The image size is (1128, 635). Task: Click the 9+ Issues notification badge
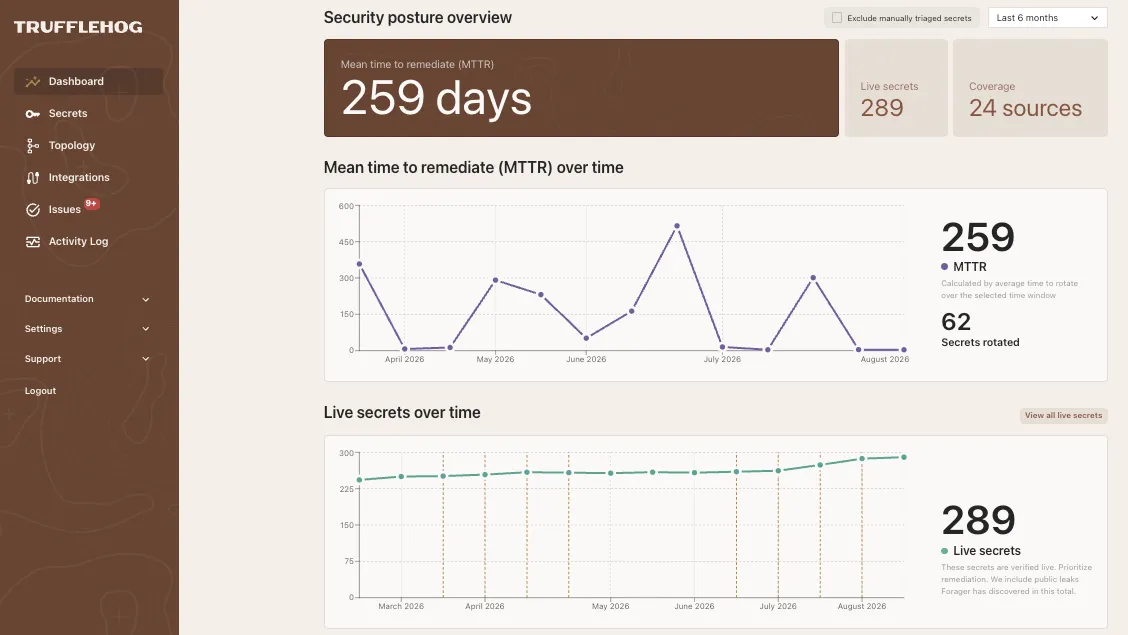tap(91, 204)
